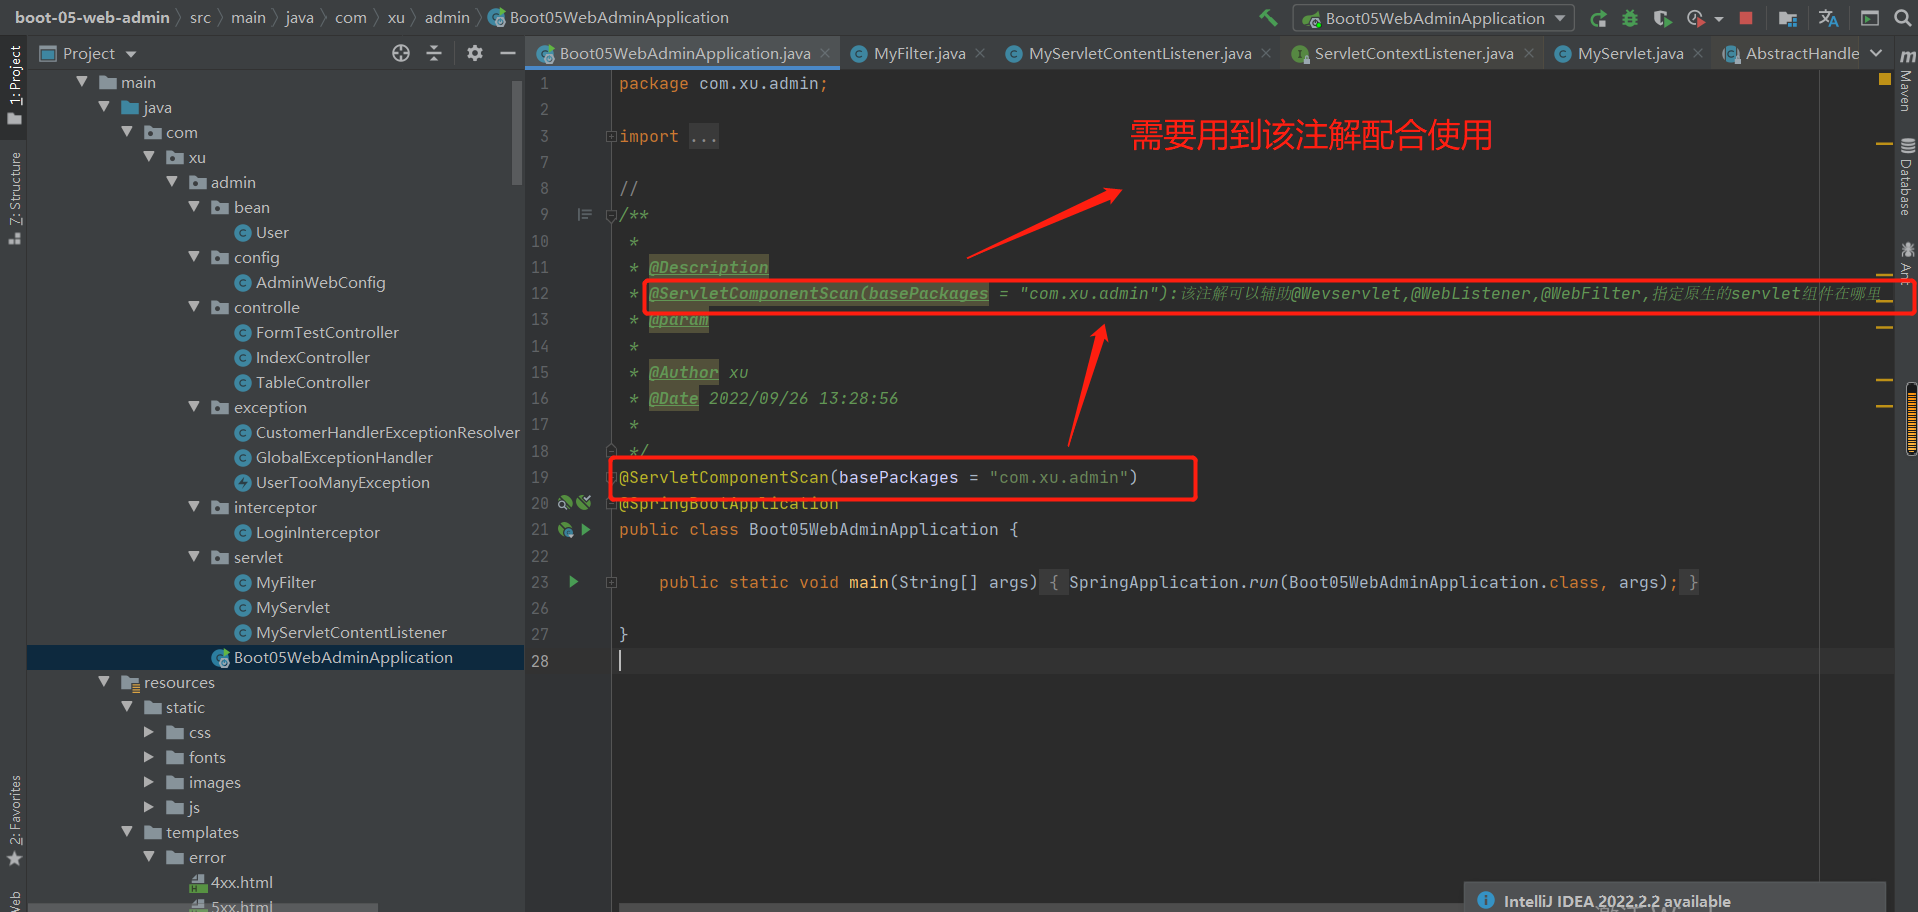Click the Debug bug icon
This screenshot has width=1918, height=912.
pyautogui.click(x=1630, y=18)
